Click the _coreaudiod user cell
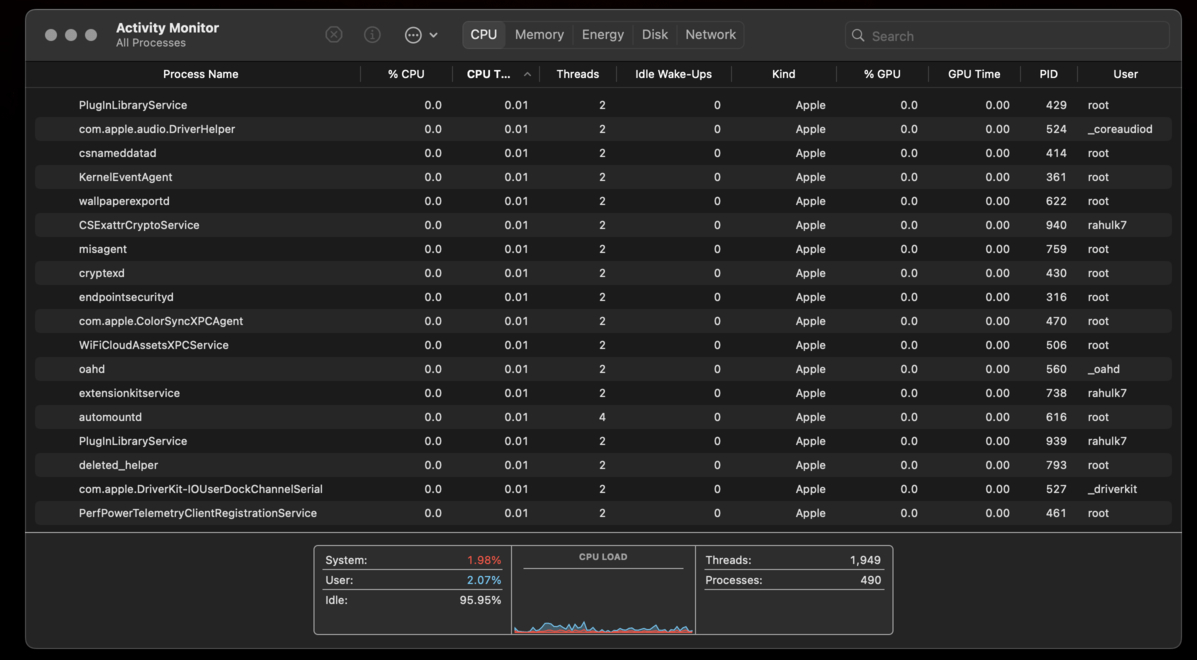 tap(1120, 130)
